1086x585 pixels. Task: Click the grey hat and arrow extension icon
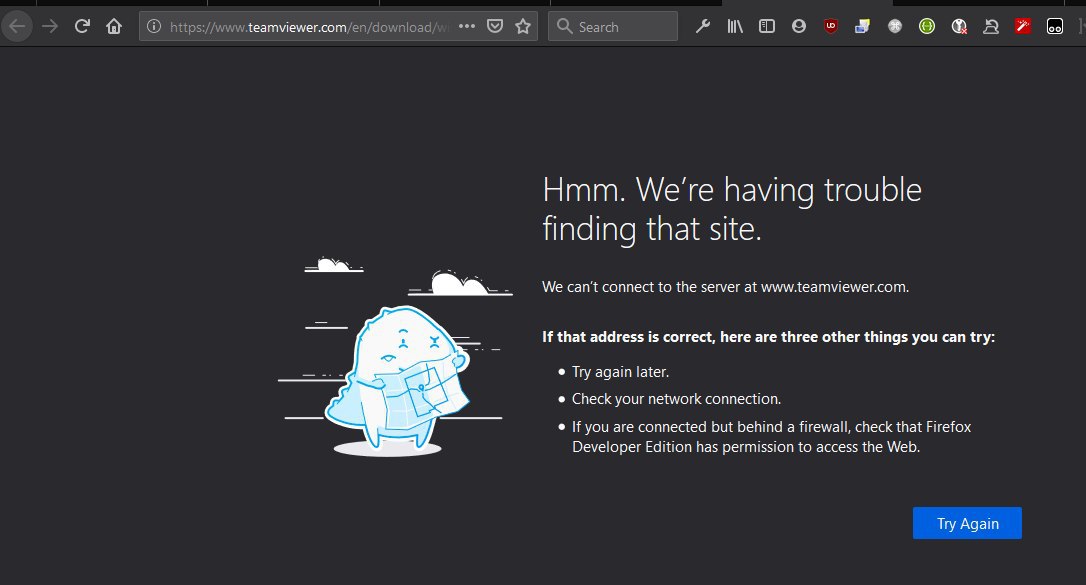point(991,27)
